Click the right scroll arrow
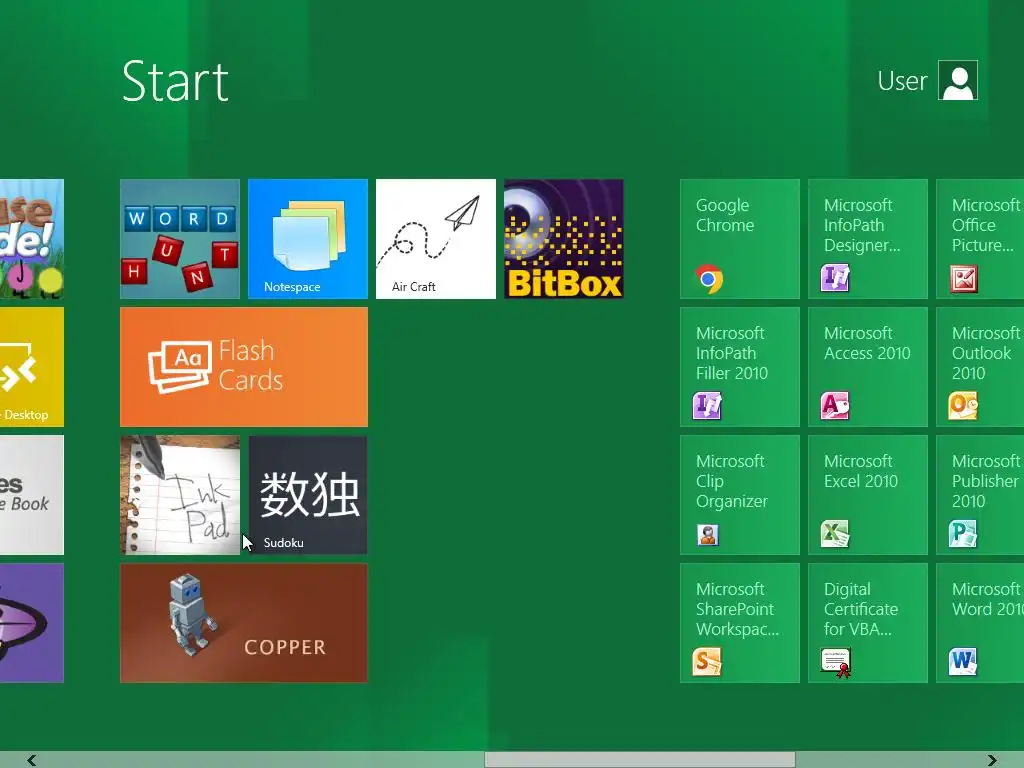The height and width of the screenshot is (768, 1024). click(992, 760)
